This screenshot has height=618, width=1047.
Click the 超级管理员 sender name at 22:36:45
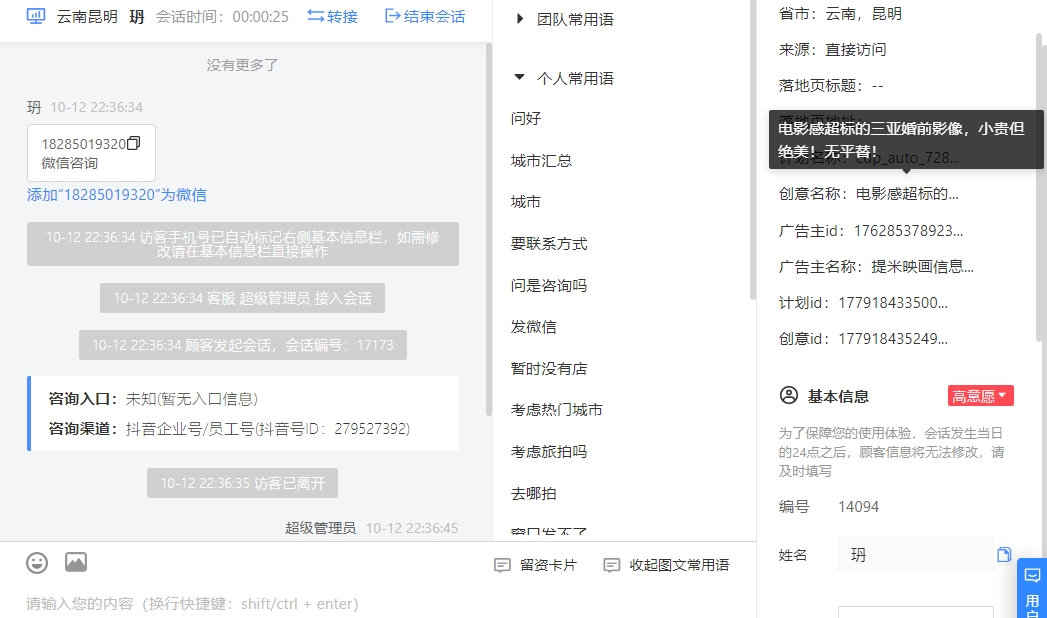coord(321,529)
